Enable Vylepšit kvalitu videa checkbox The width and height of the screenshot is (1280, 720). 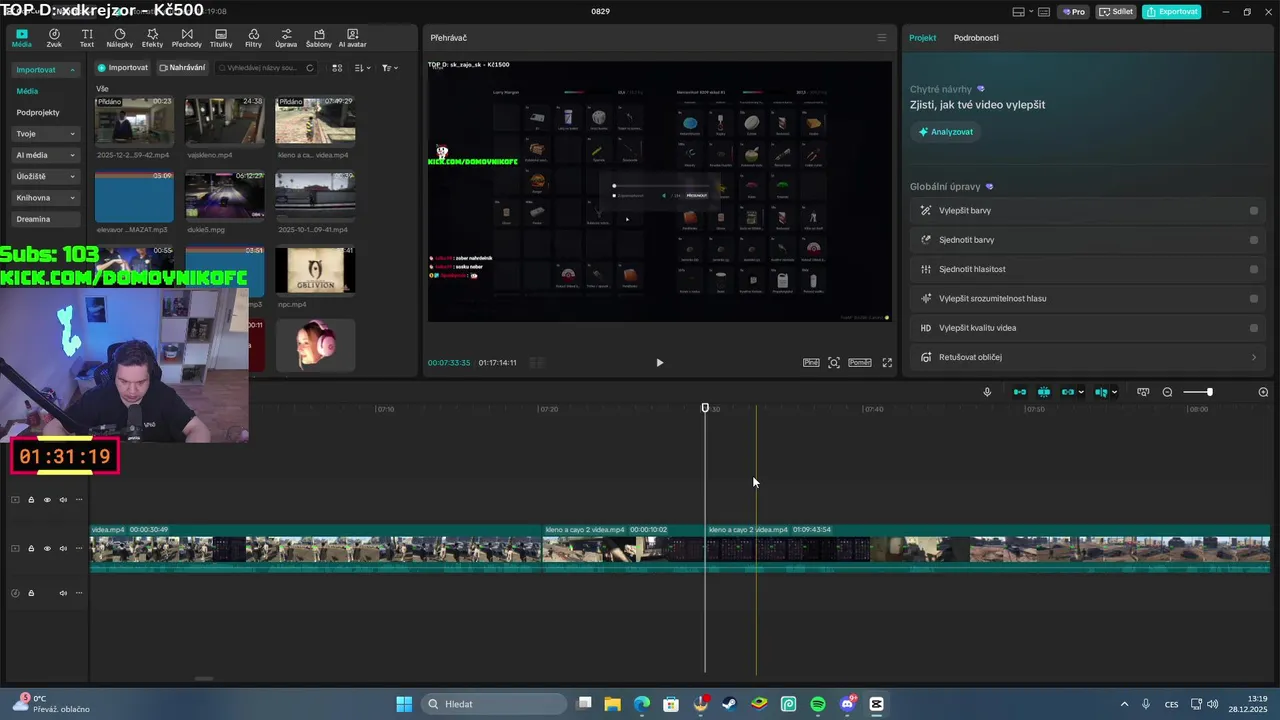click(1254, 328)
